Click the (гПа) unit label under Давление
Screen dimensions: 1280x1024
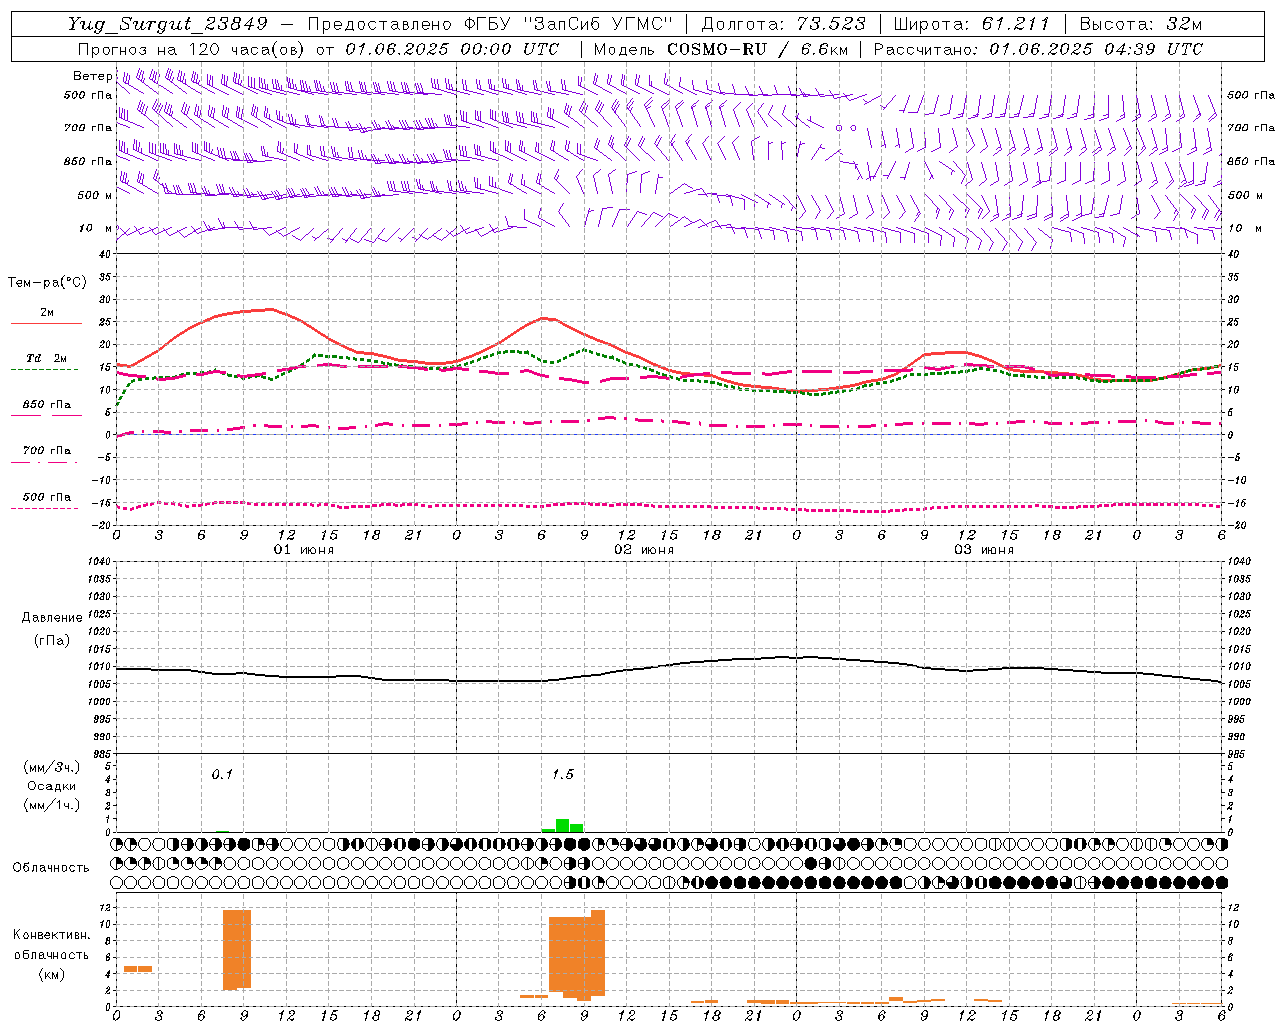click(x=52, y=641)
